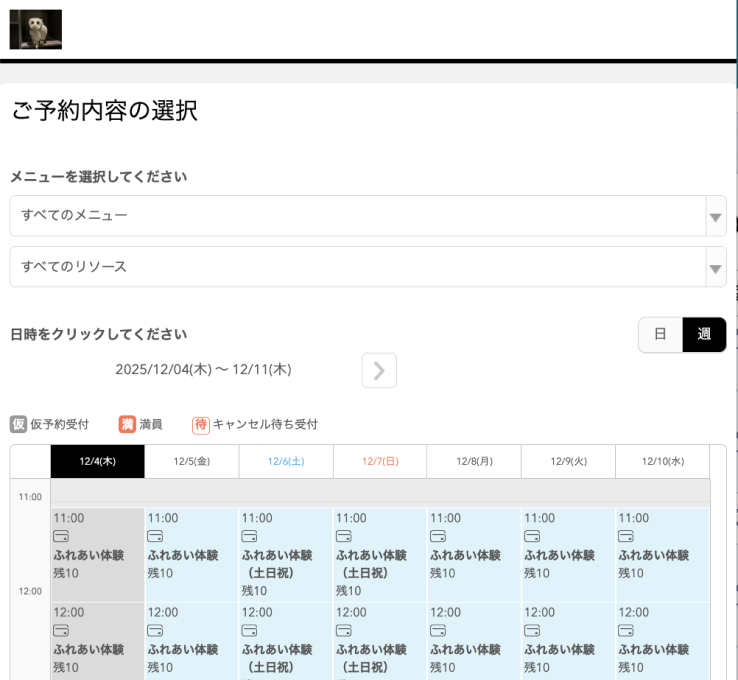Image resolution: width=738 pixels, height=680 pixels.
Task: Switch to 週 (week) view
Action: 704,335
